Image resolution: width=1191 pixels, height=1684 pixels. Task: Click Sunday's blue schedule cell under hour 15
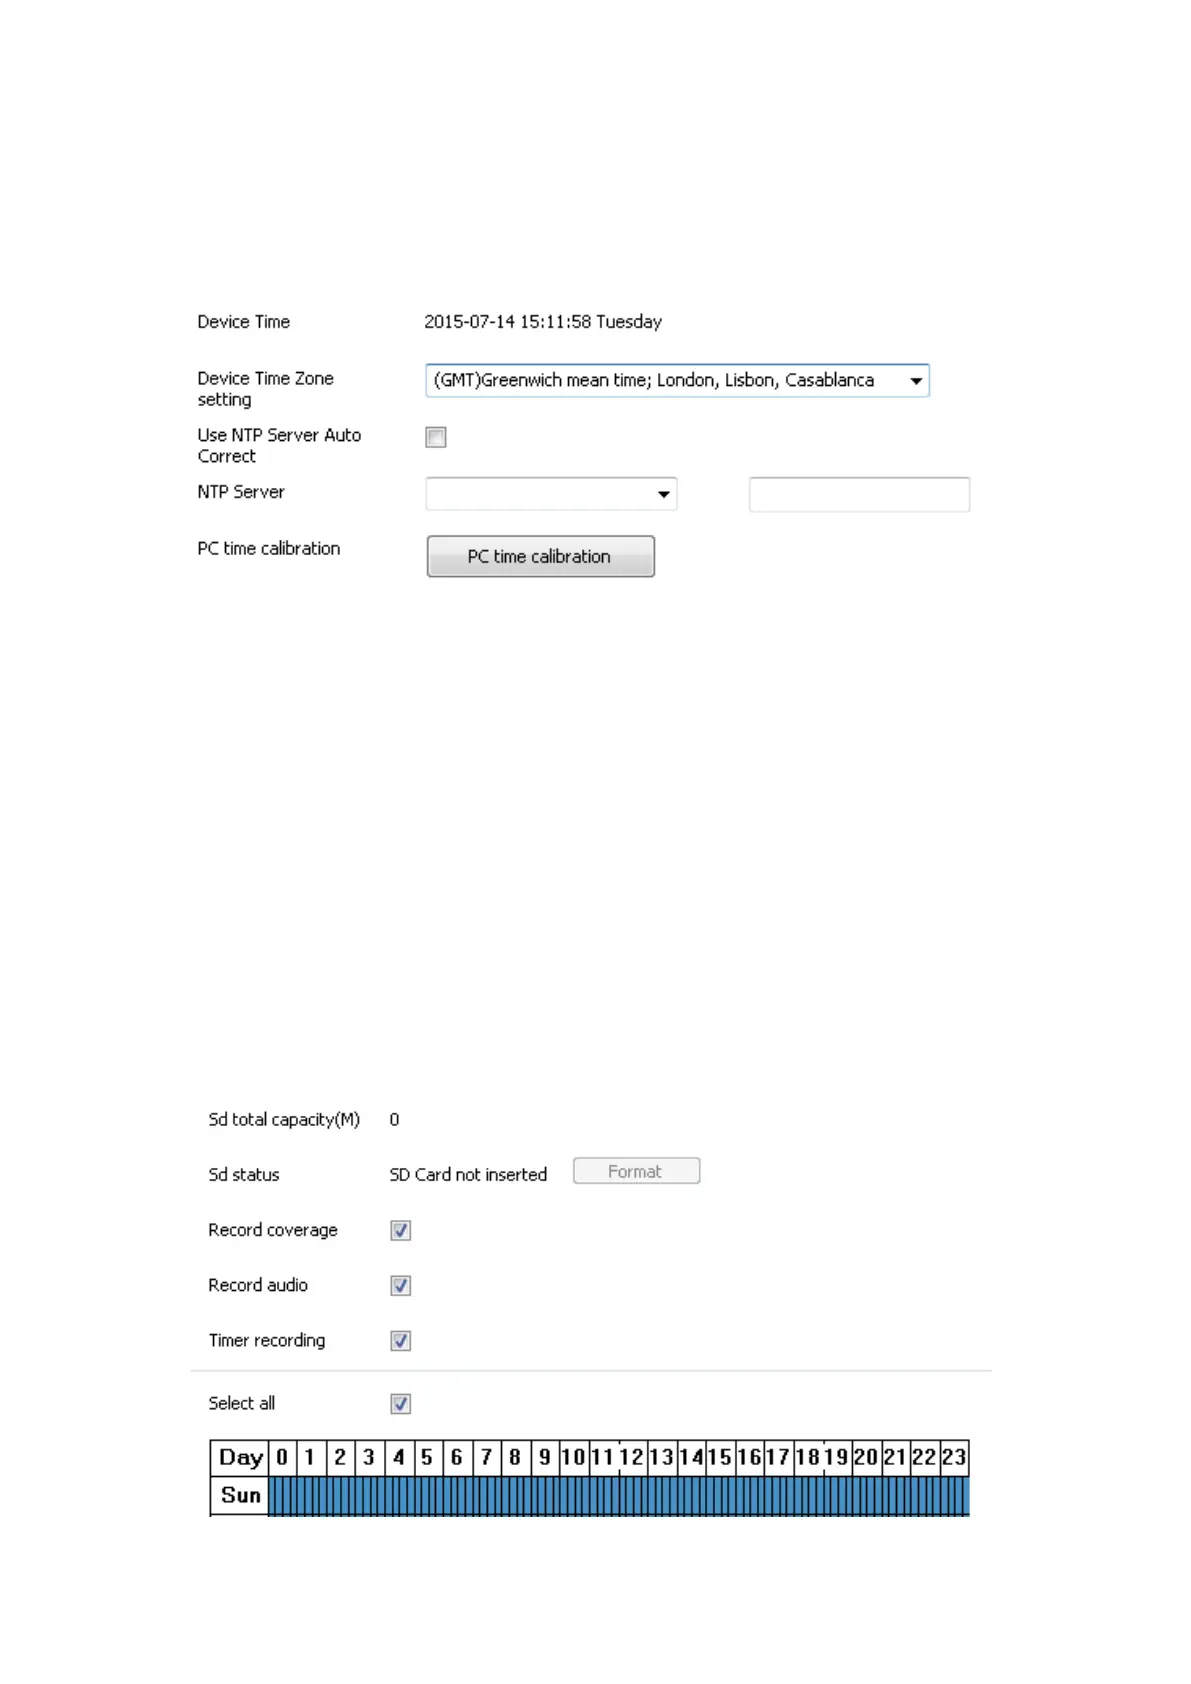pos(720,1496)
